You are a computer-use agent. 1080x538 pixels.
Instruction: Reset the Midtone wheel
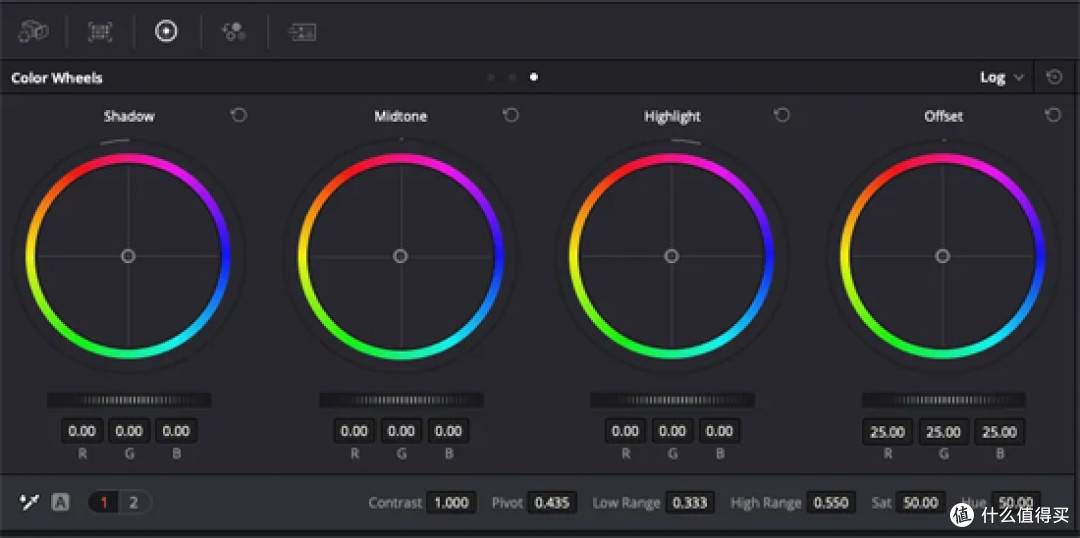pos(510,115)
